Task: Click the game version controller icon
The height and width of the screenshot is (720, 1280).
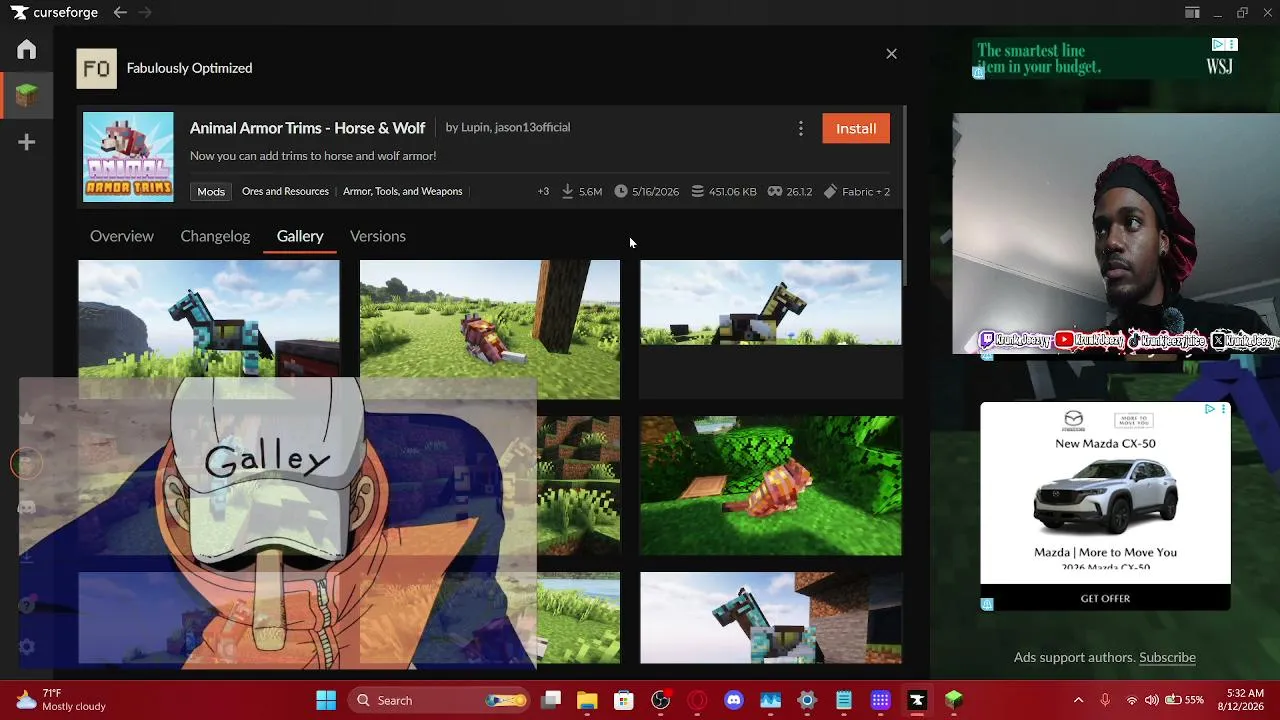Action: pyautogui.click(x=774, y=191)
